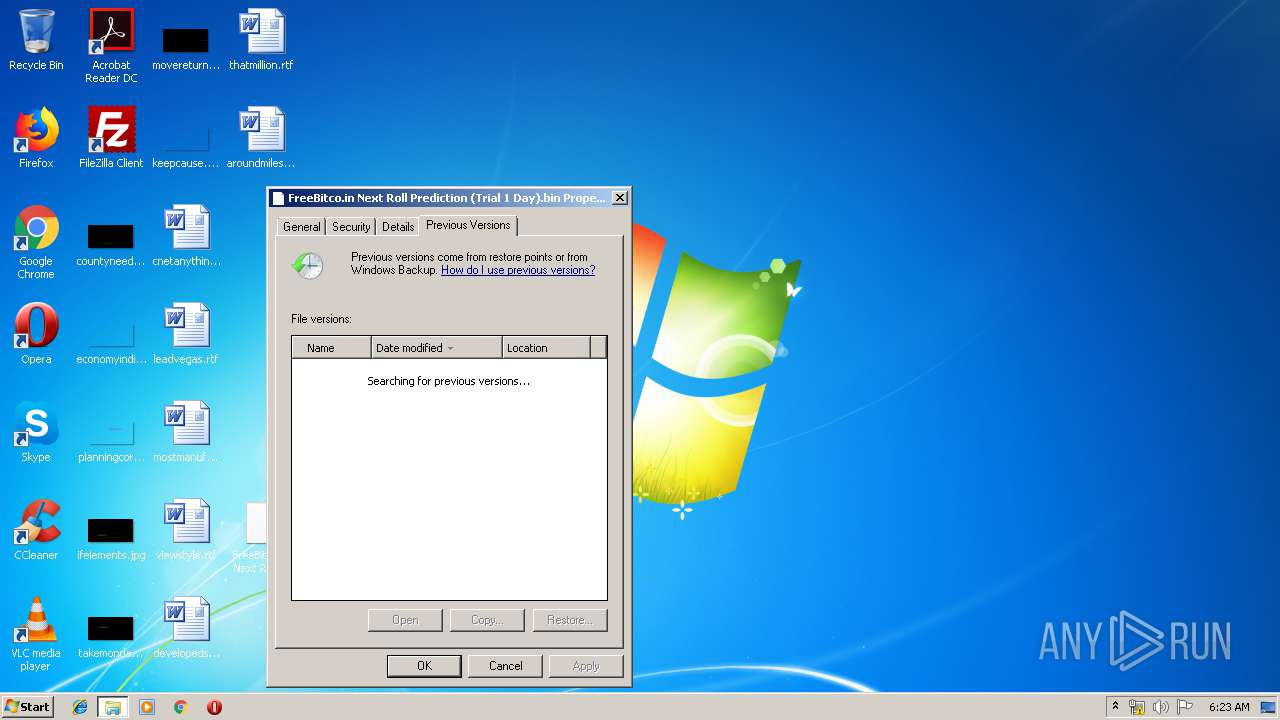
Task: Sort by the Date modified column
Action: (437, 348)
